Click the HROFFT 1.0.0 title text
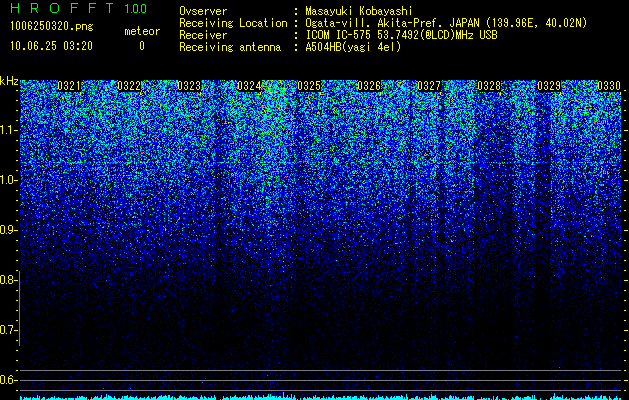Image resolution: width=629 pixels, height=400 pixels. pyautogui.click(x=78, y=8)
